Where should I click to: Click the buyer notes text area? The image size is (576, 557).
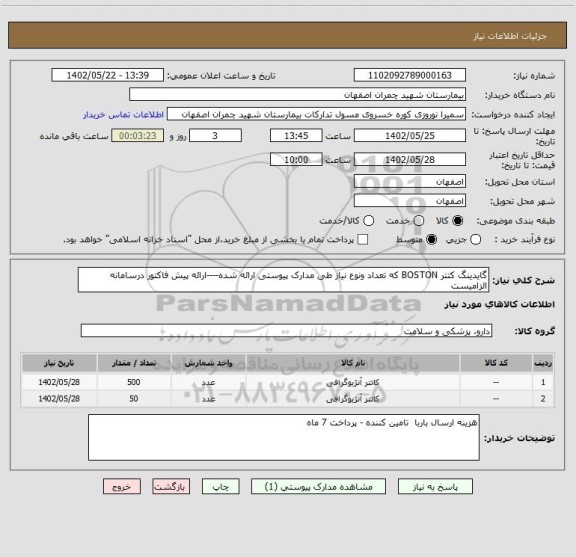click(284, 437)
